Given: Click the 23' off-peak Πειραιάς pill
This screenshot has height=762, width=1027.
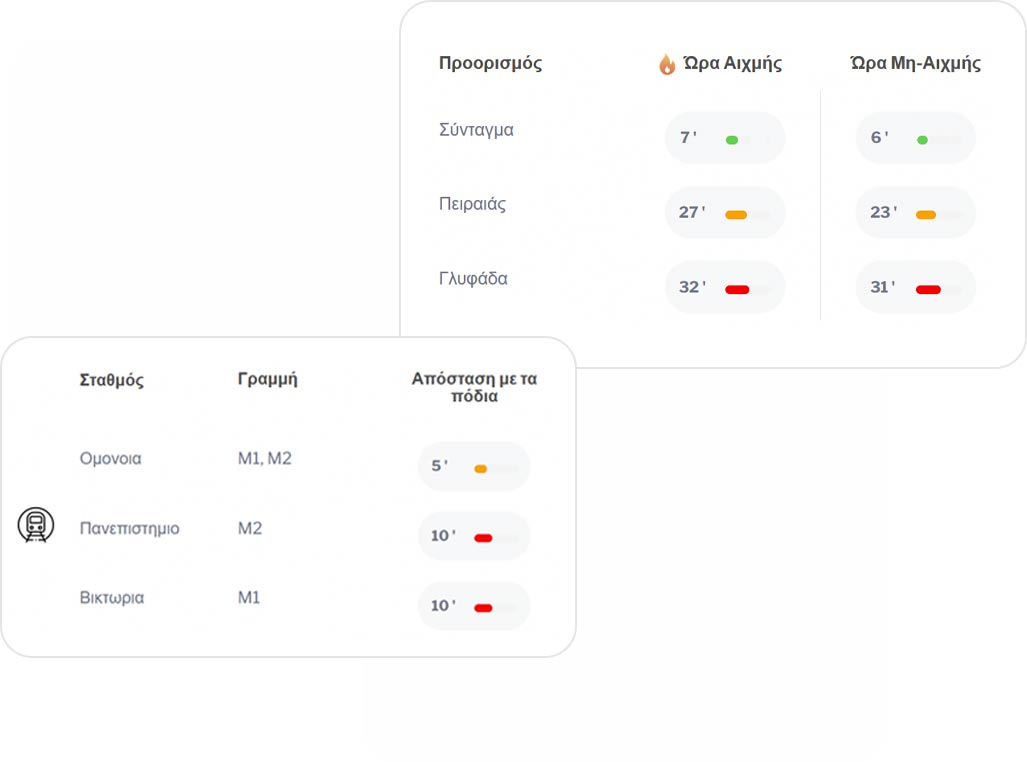Looking at the screenshot, I should click(916, 212).
